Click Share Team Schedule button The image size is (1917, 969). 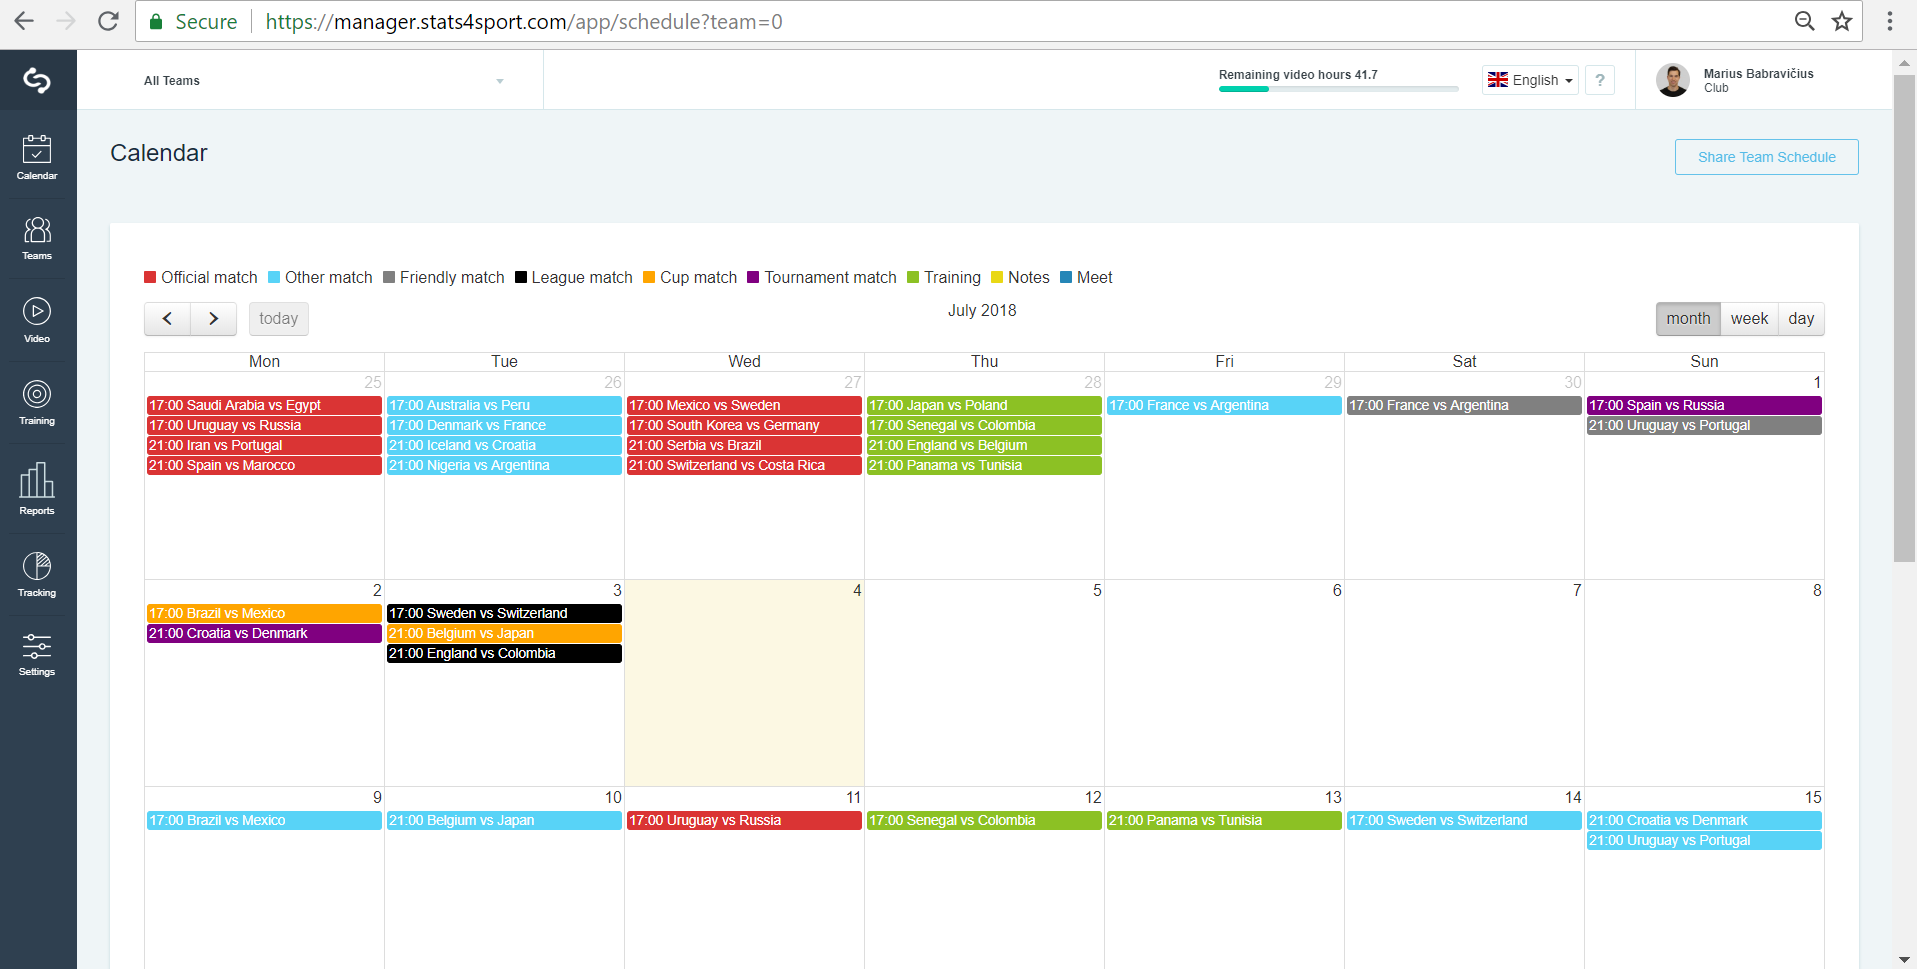(1766, 157)
